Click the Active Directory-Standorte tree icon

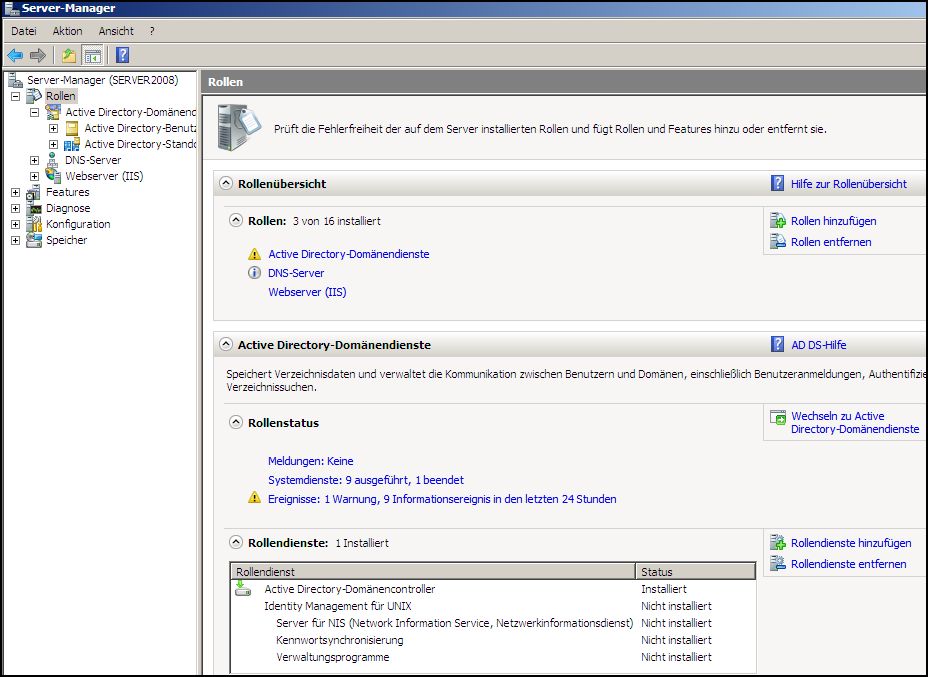[x=72, y=144]
